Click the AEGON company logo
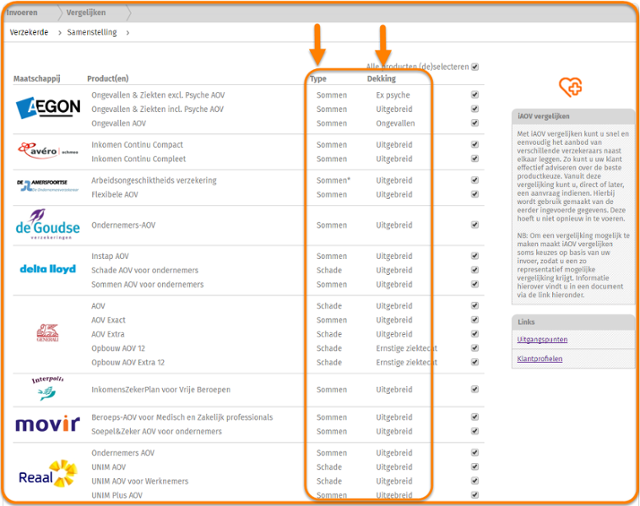Screen dimensions: 640x506 point(48,108)
